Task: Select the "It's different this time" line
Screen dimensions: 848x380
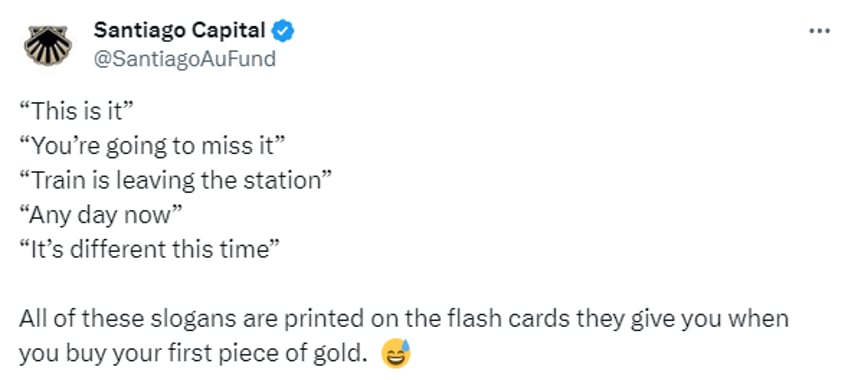Action: pyautogui.click(x=149, y=250)
